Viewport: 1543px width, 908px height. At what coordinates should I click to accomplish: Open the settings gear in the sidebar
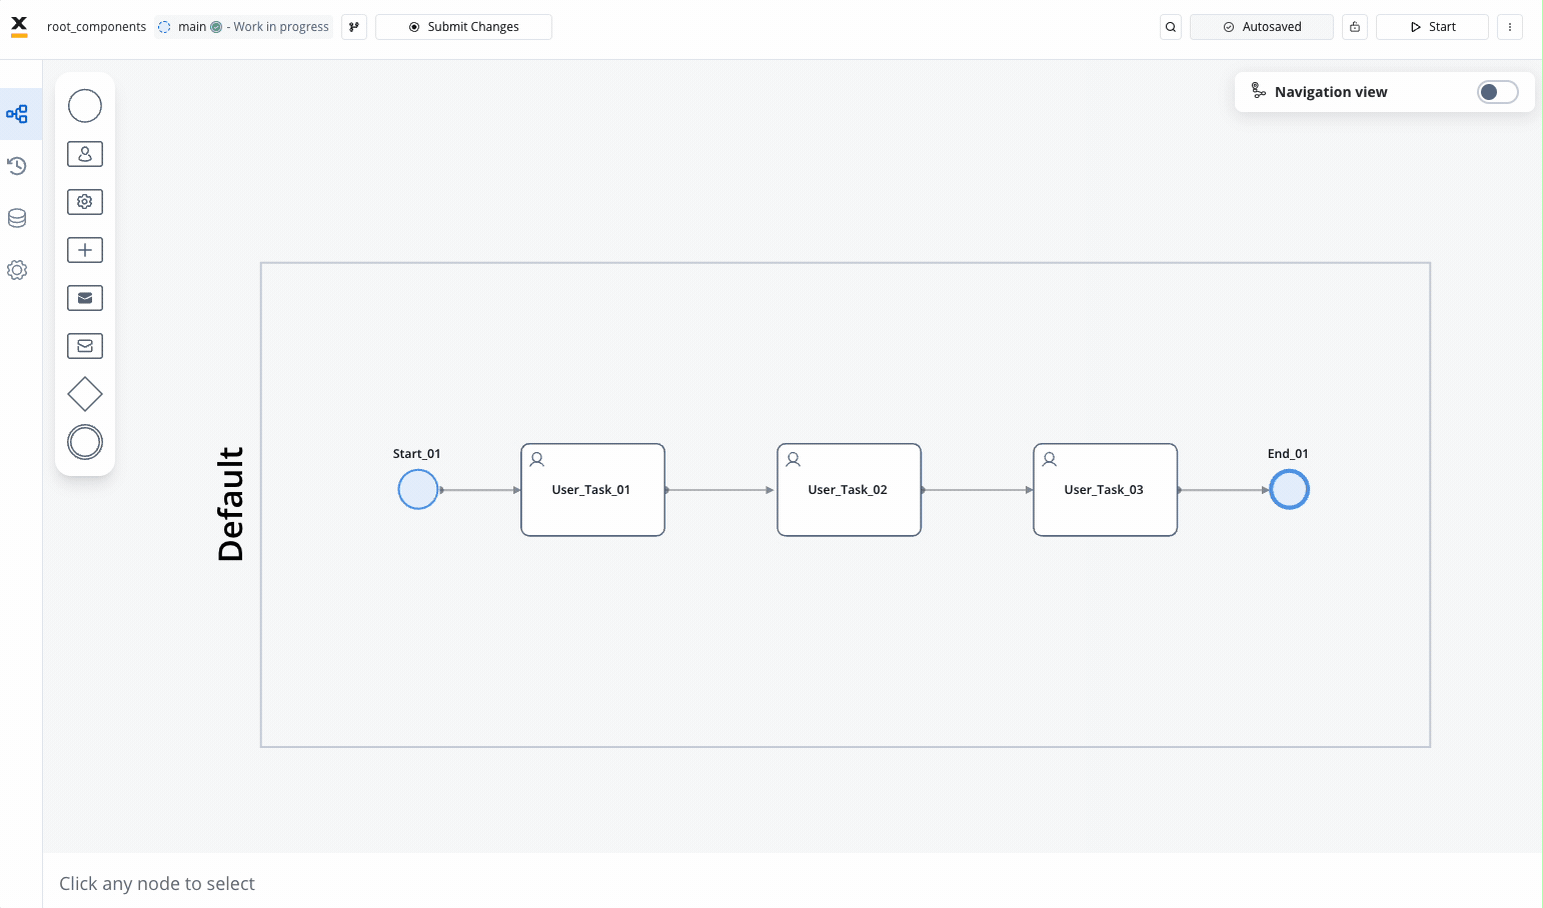[17, 270]
